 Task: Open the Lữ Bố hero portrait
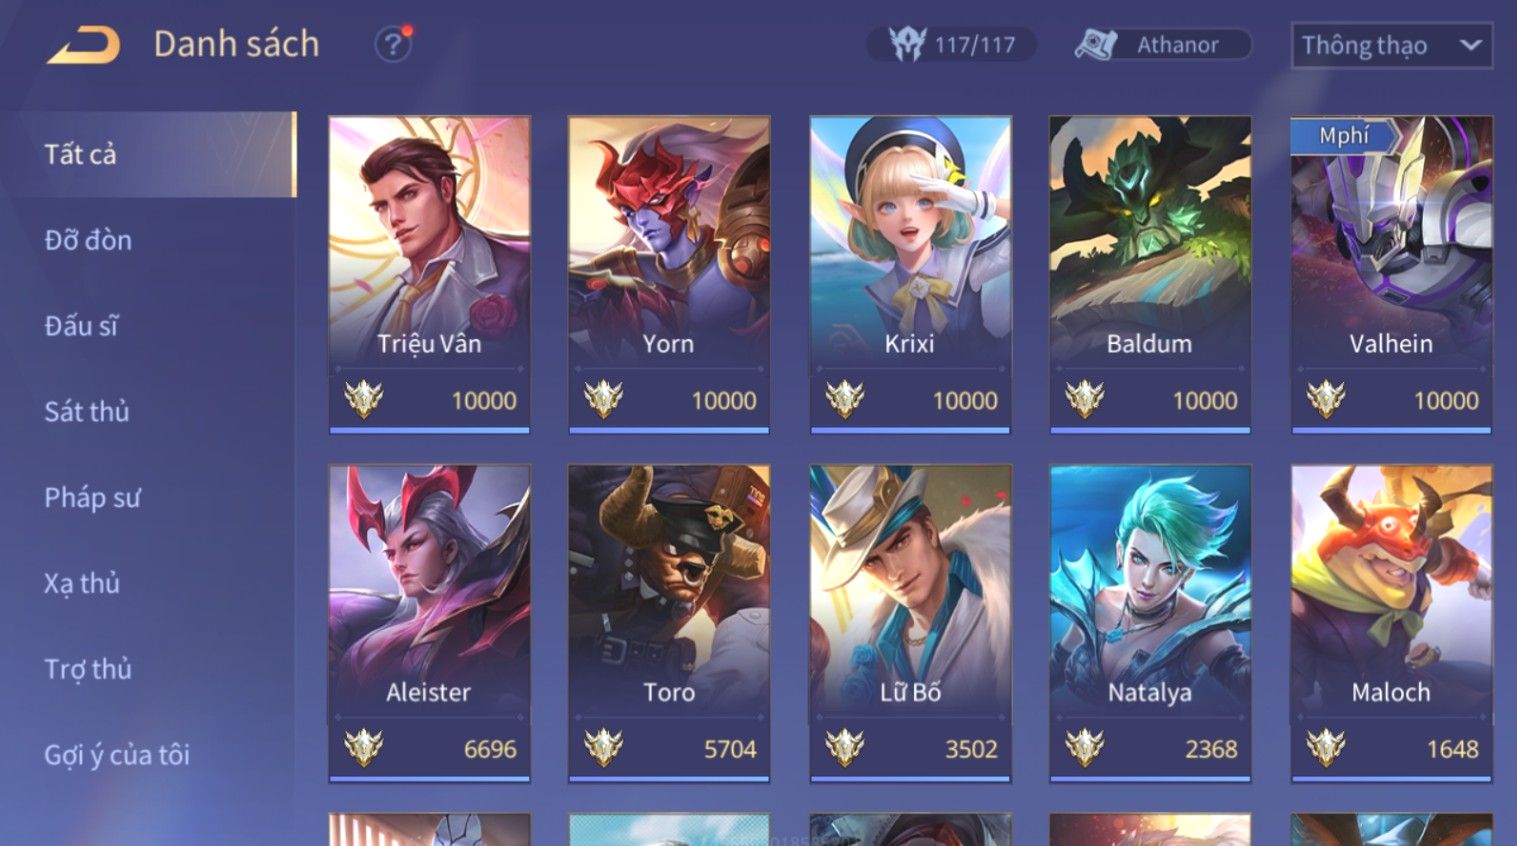click(910, 590)
